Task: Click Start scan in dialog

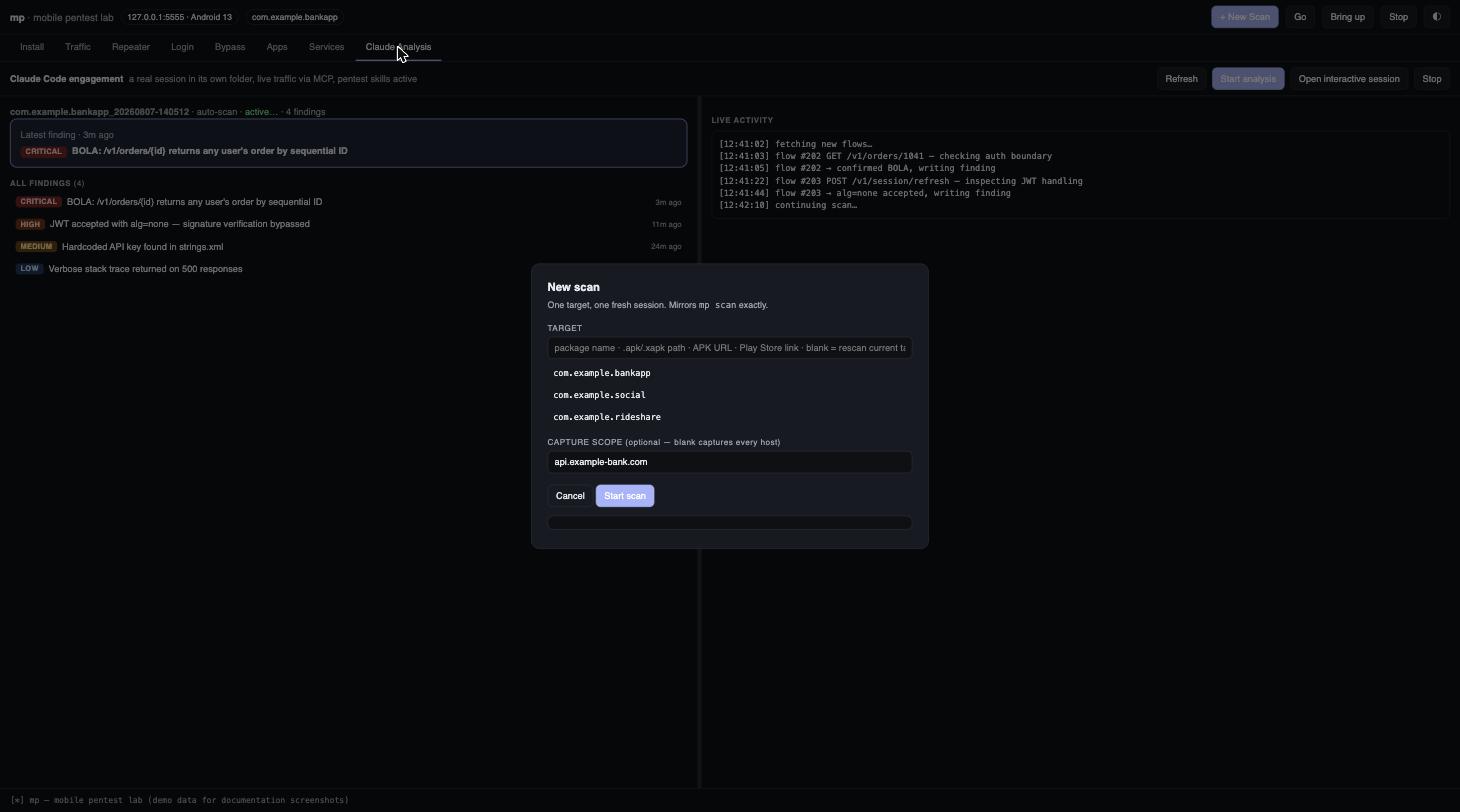Action: coord(625,496)
